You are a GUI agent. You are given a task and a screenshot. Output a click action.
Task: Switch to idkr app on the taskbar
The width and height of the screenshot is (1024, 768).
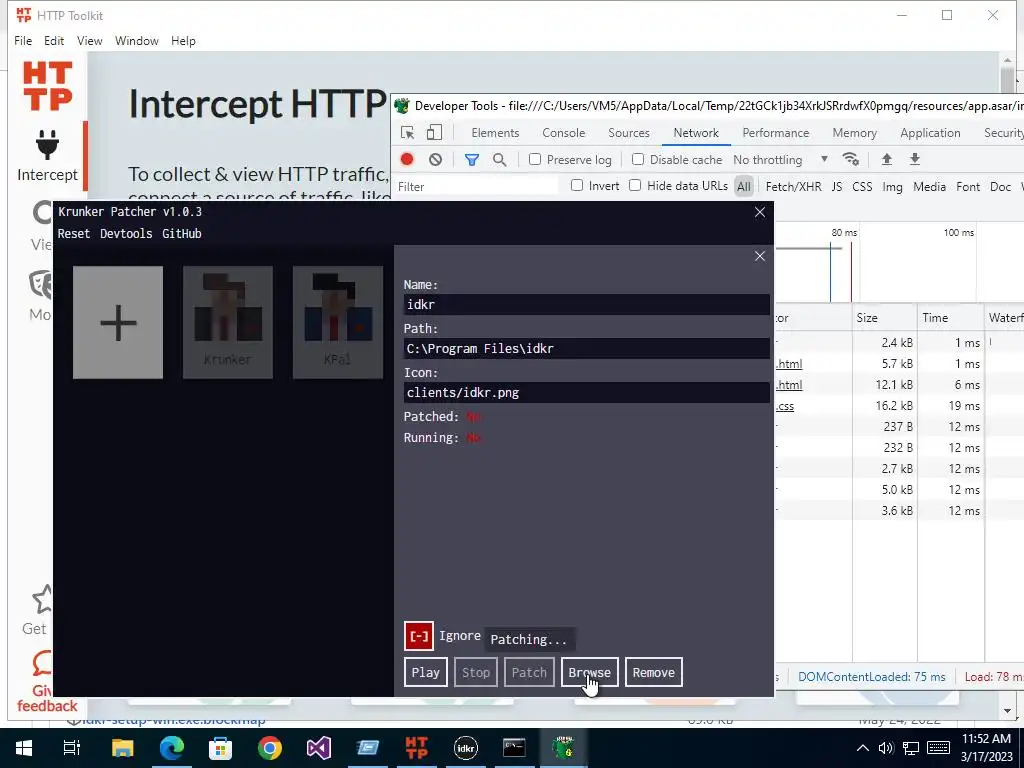click(466, 748)
